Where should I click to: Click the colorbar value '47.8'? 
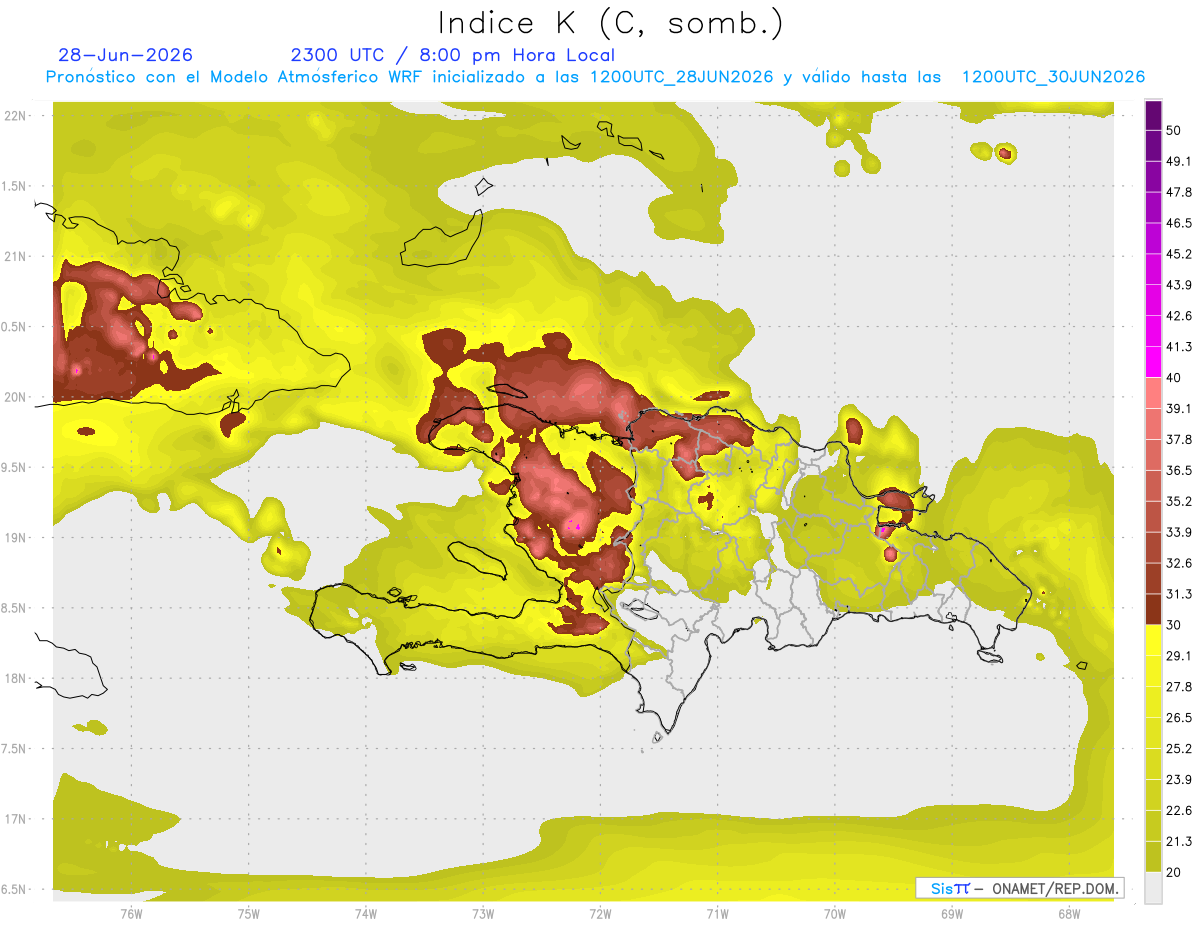[x=1179, y=192]
